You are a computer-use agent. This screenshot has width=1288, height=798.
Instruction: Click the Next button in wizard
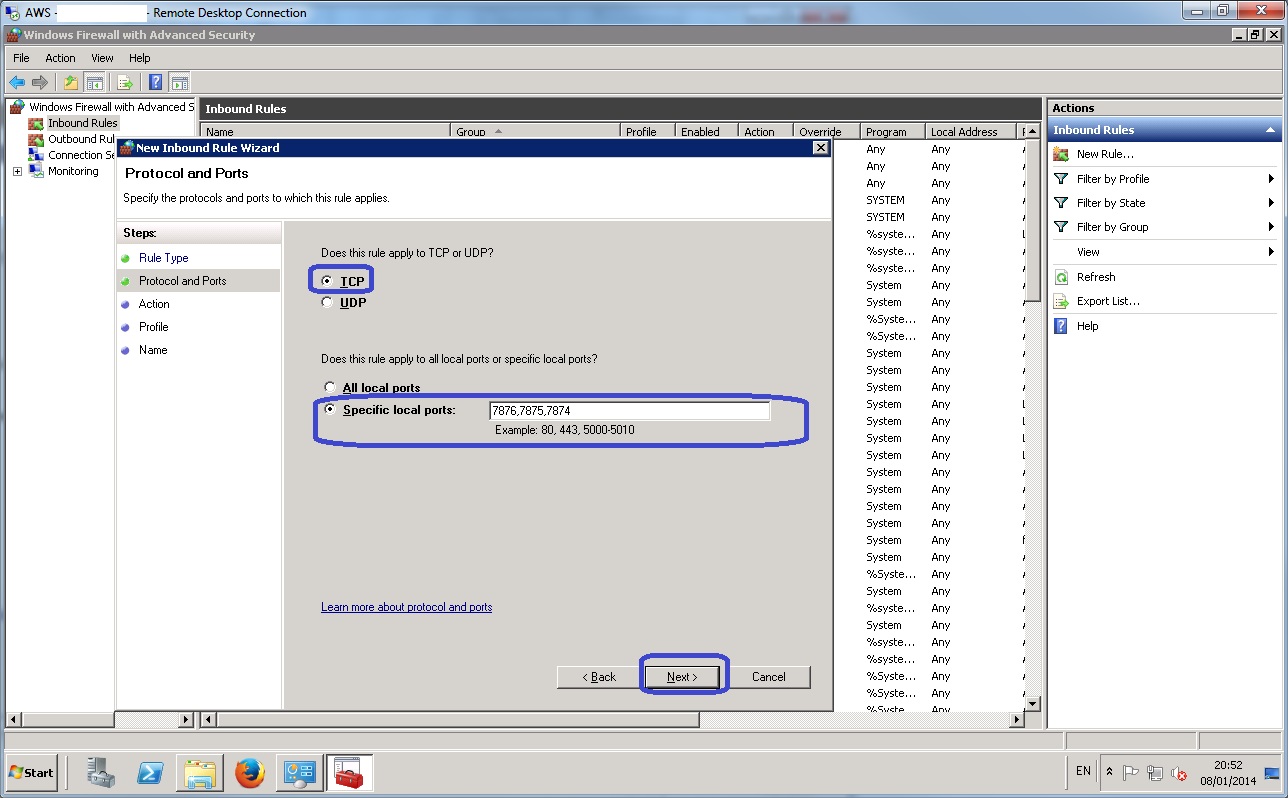coord(682,677)
